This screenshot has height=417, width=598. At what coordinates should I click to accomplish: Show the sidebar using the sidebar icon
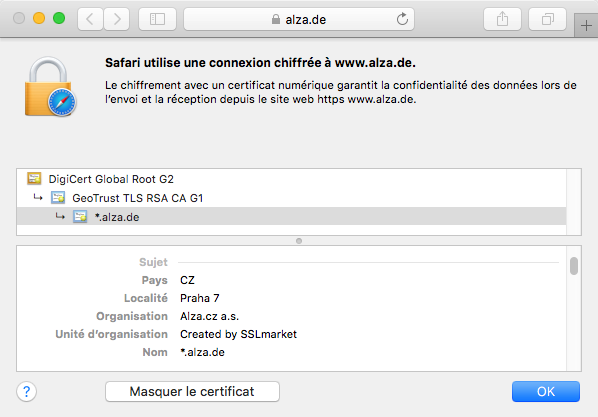click(x=157, y=19)
